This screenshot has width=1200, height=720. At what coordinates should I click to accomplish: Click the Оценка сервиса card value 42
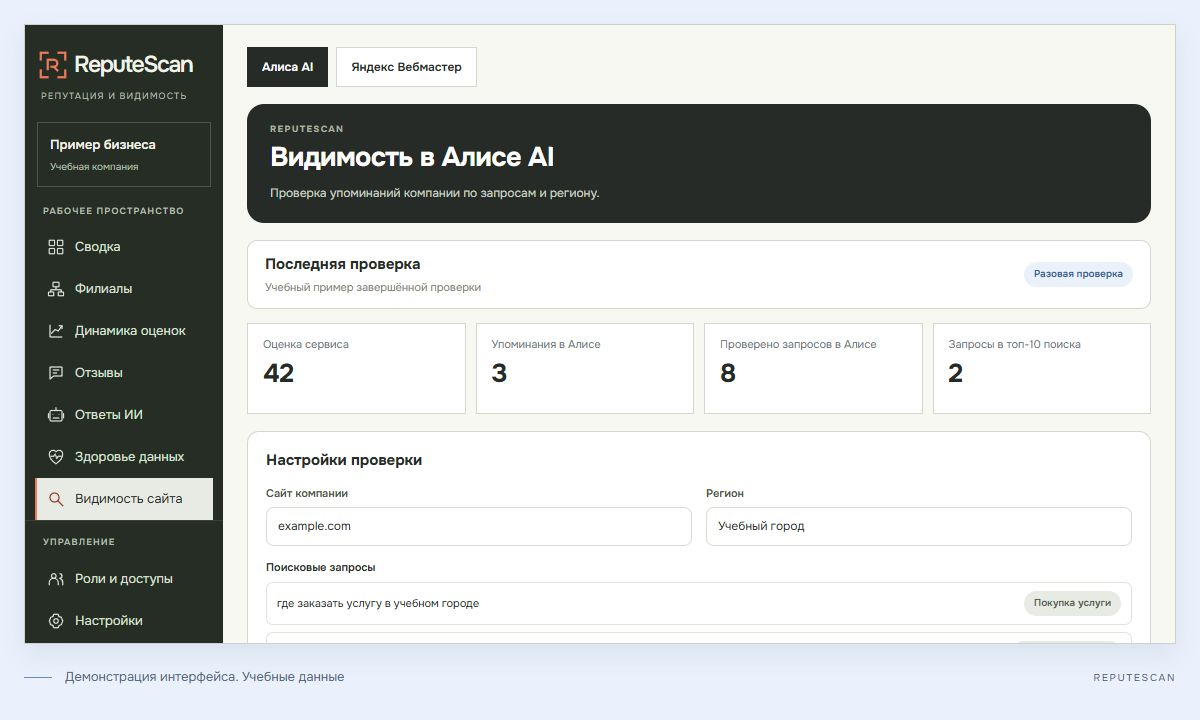coord(279,374)
